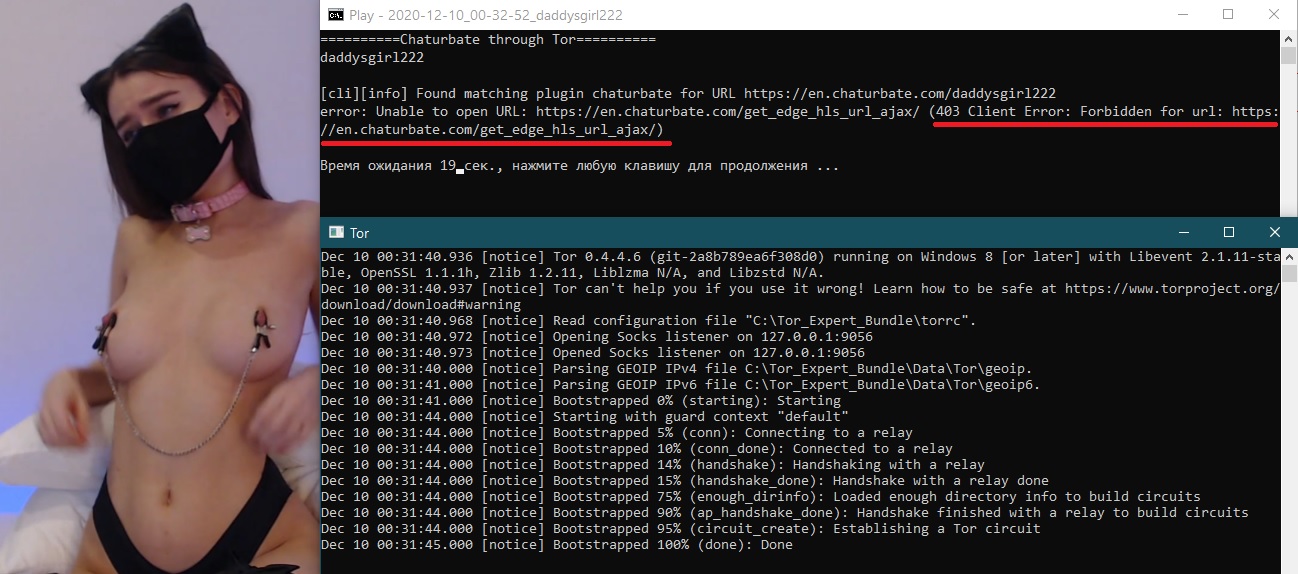Open the Tor window system menu icon
Screen dimensions: 1298x574
tap(335, 232)
